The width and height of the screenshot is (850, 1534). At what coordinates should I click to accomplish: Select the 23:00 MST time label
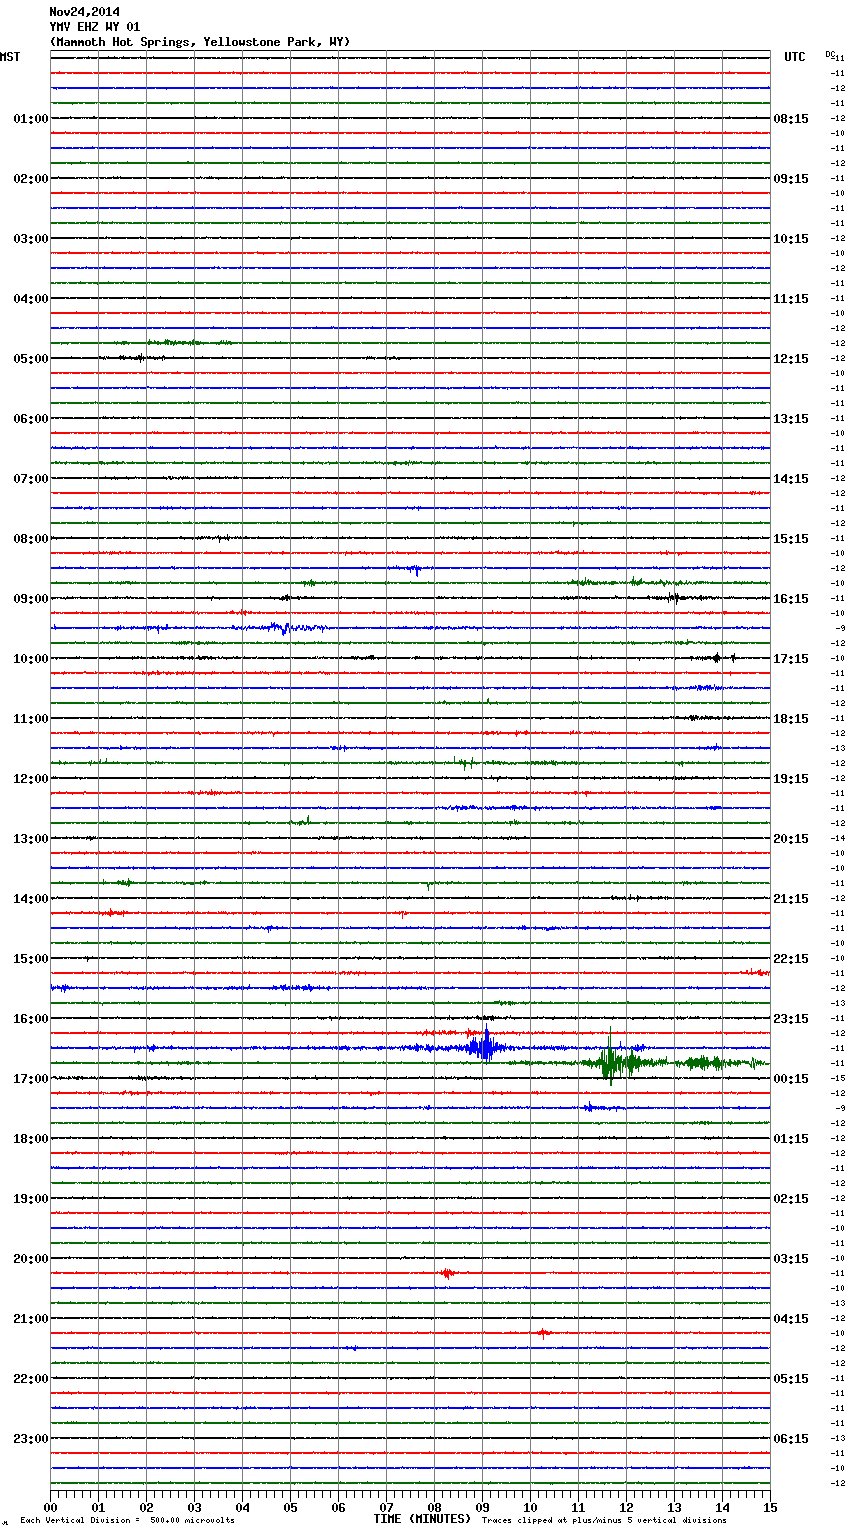pos(30,1439)
